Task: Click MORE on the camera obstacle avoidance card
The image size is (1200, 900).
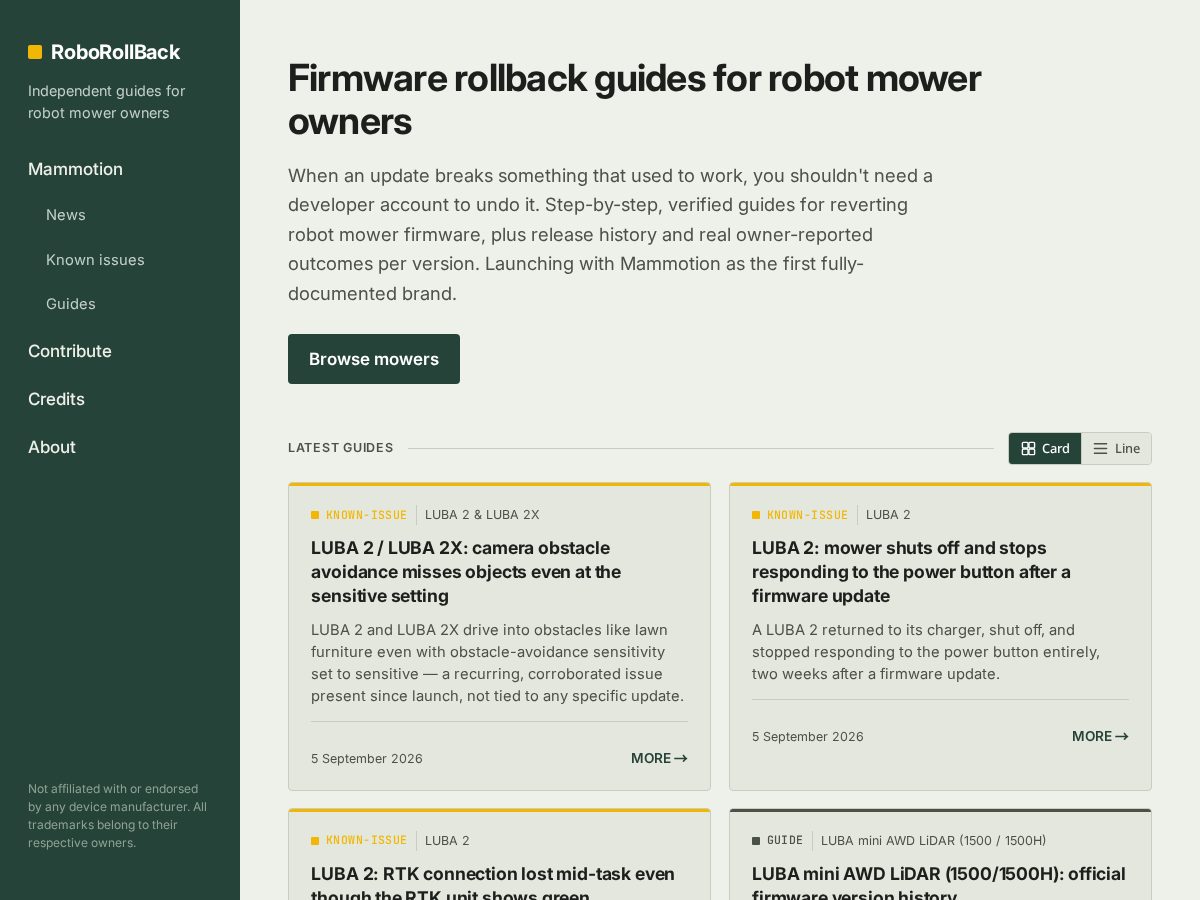Action: (x=659, y=758)
